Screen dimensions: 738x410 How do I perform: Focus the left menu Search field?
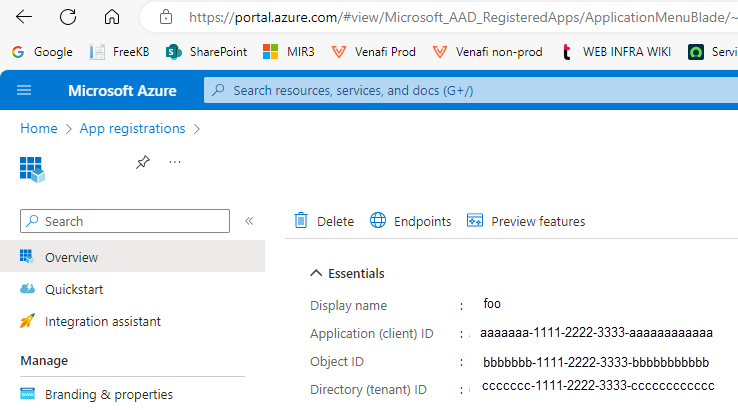[x=125, y=221]
